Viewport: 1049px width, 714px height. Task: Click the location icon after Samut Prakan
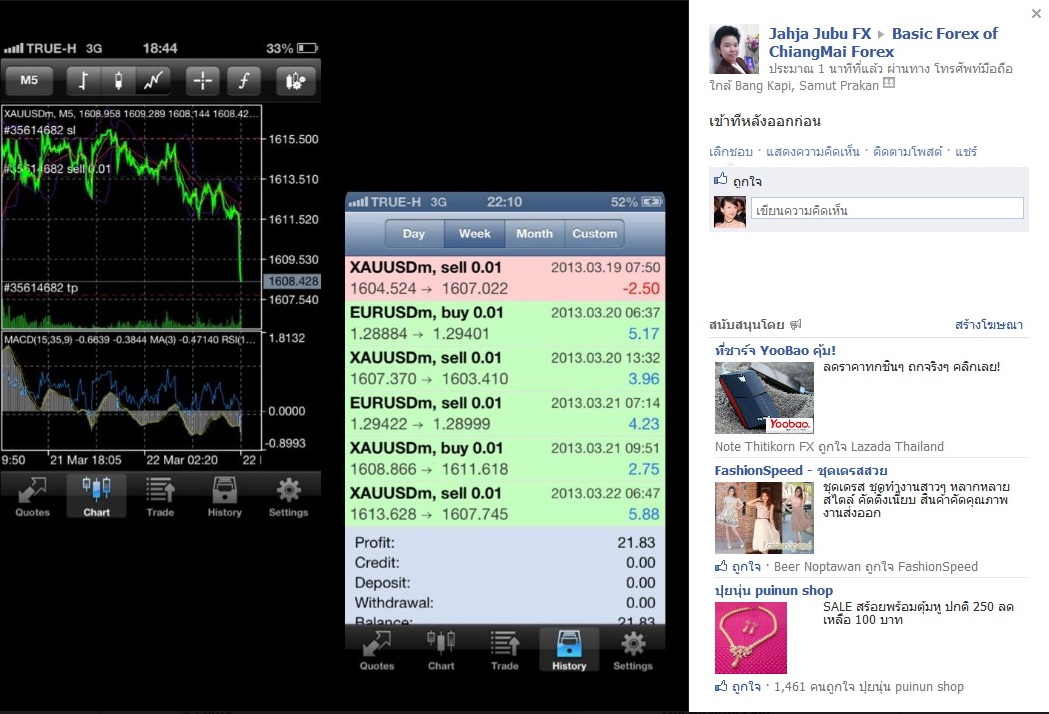pos(889,84)
